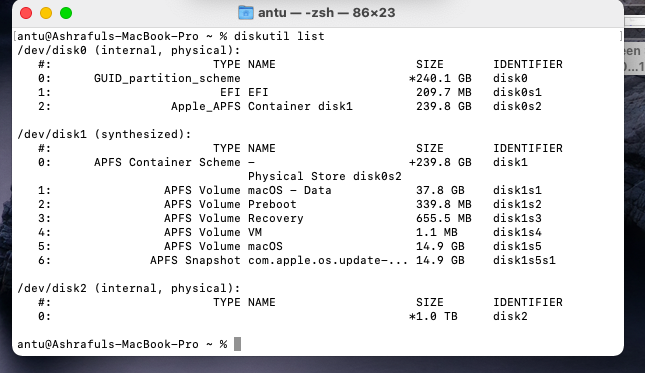Select the /dev/disk1 (synthesized) heading
645x373 pixels.
coord(104,134)
